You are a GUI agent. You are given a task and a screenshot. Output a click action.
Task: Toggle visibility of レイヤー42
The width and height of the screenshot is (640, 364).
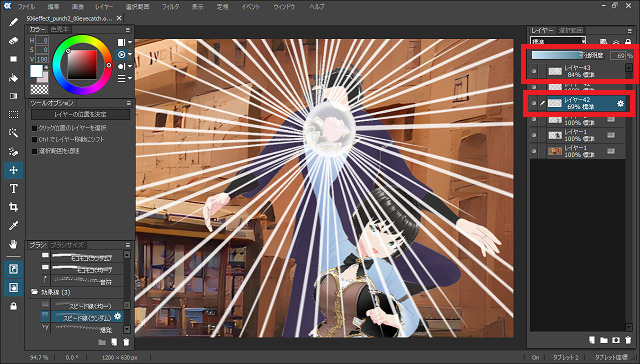[x=534, y=104]
